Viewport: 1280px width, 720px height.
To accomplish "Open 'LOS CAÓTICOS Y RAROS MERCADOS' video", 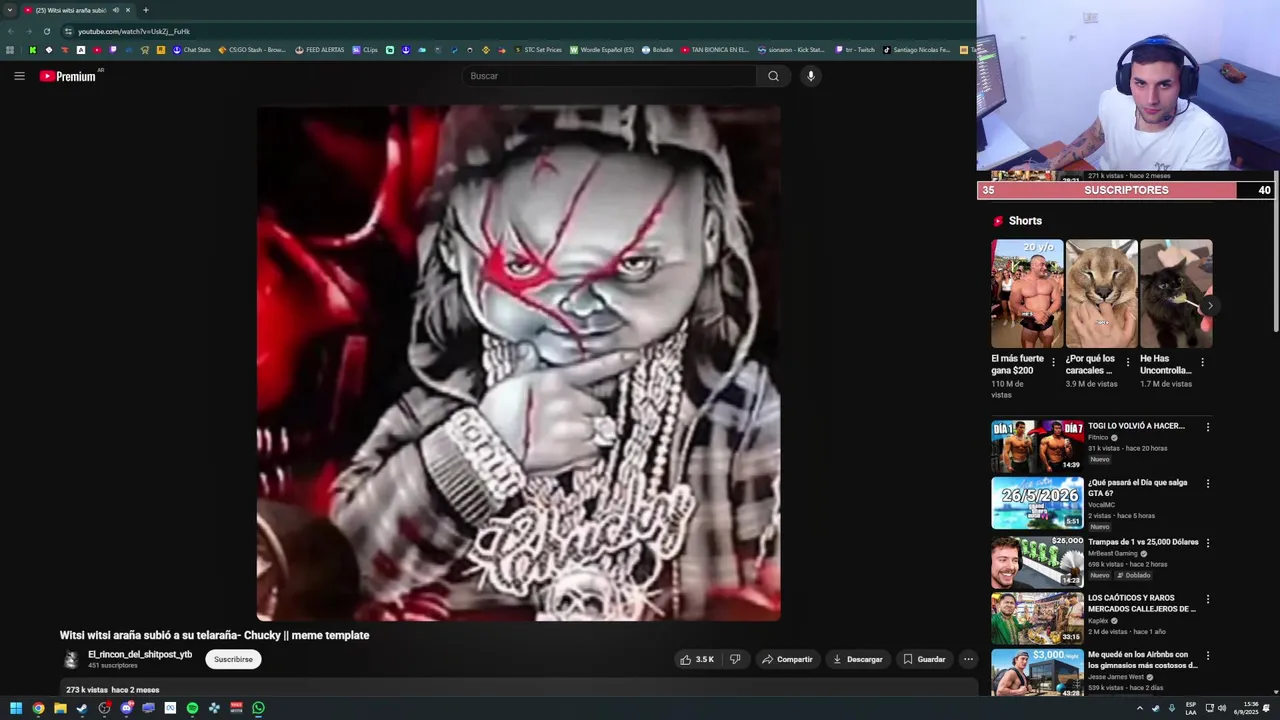I will click(x=1037, y=618).
